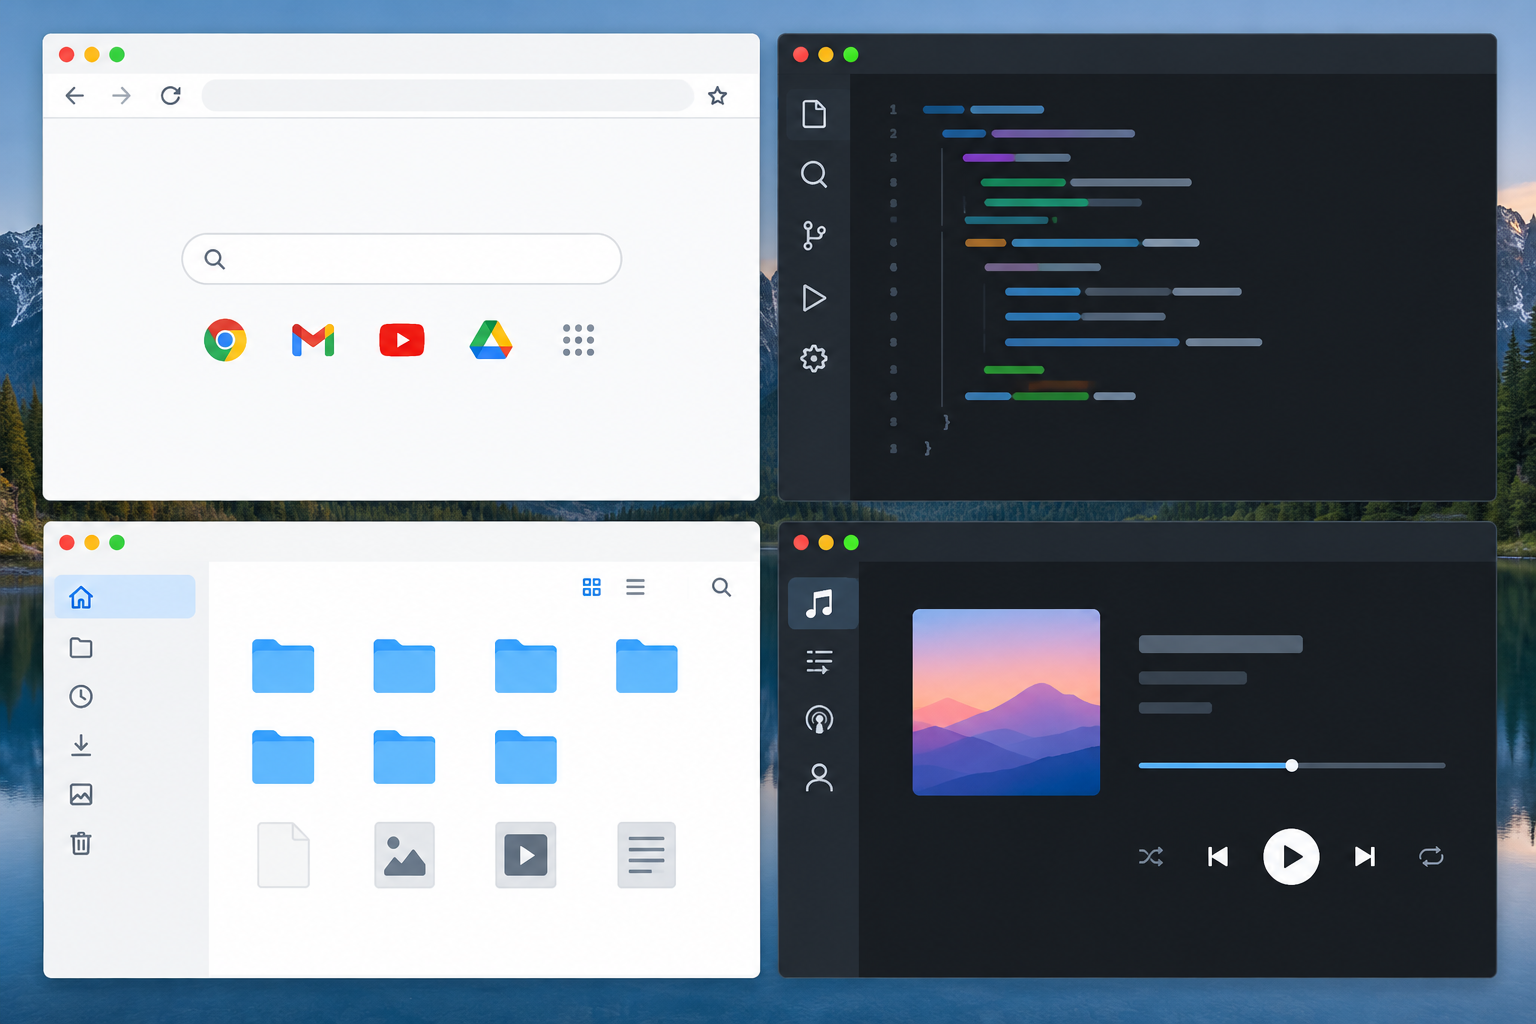Skip to the previous track
This screenshot has width=1536, height=1024.
point(1218,857)
